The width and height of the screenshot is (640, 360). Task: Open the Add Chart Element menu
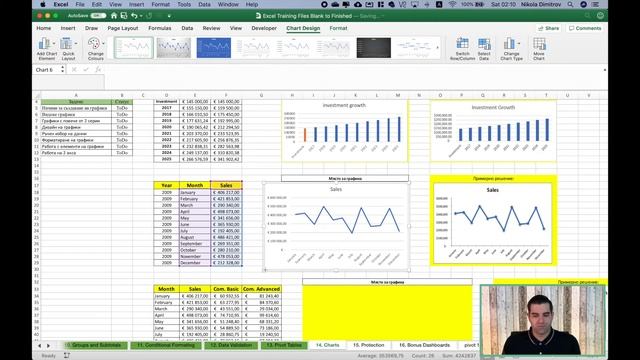click(x=47, y=49)
